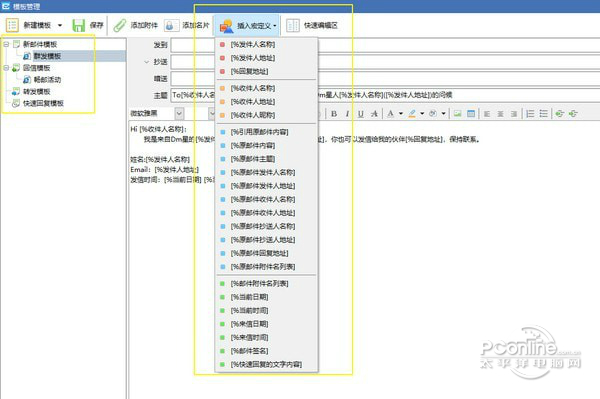600x399 pixels.
Task: Select the 回信模板 folder
Action: click(x=36, y=68)
